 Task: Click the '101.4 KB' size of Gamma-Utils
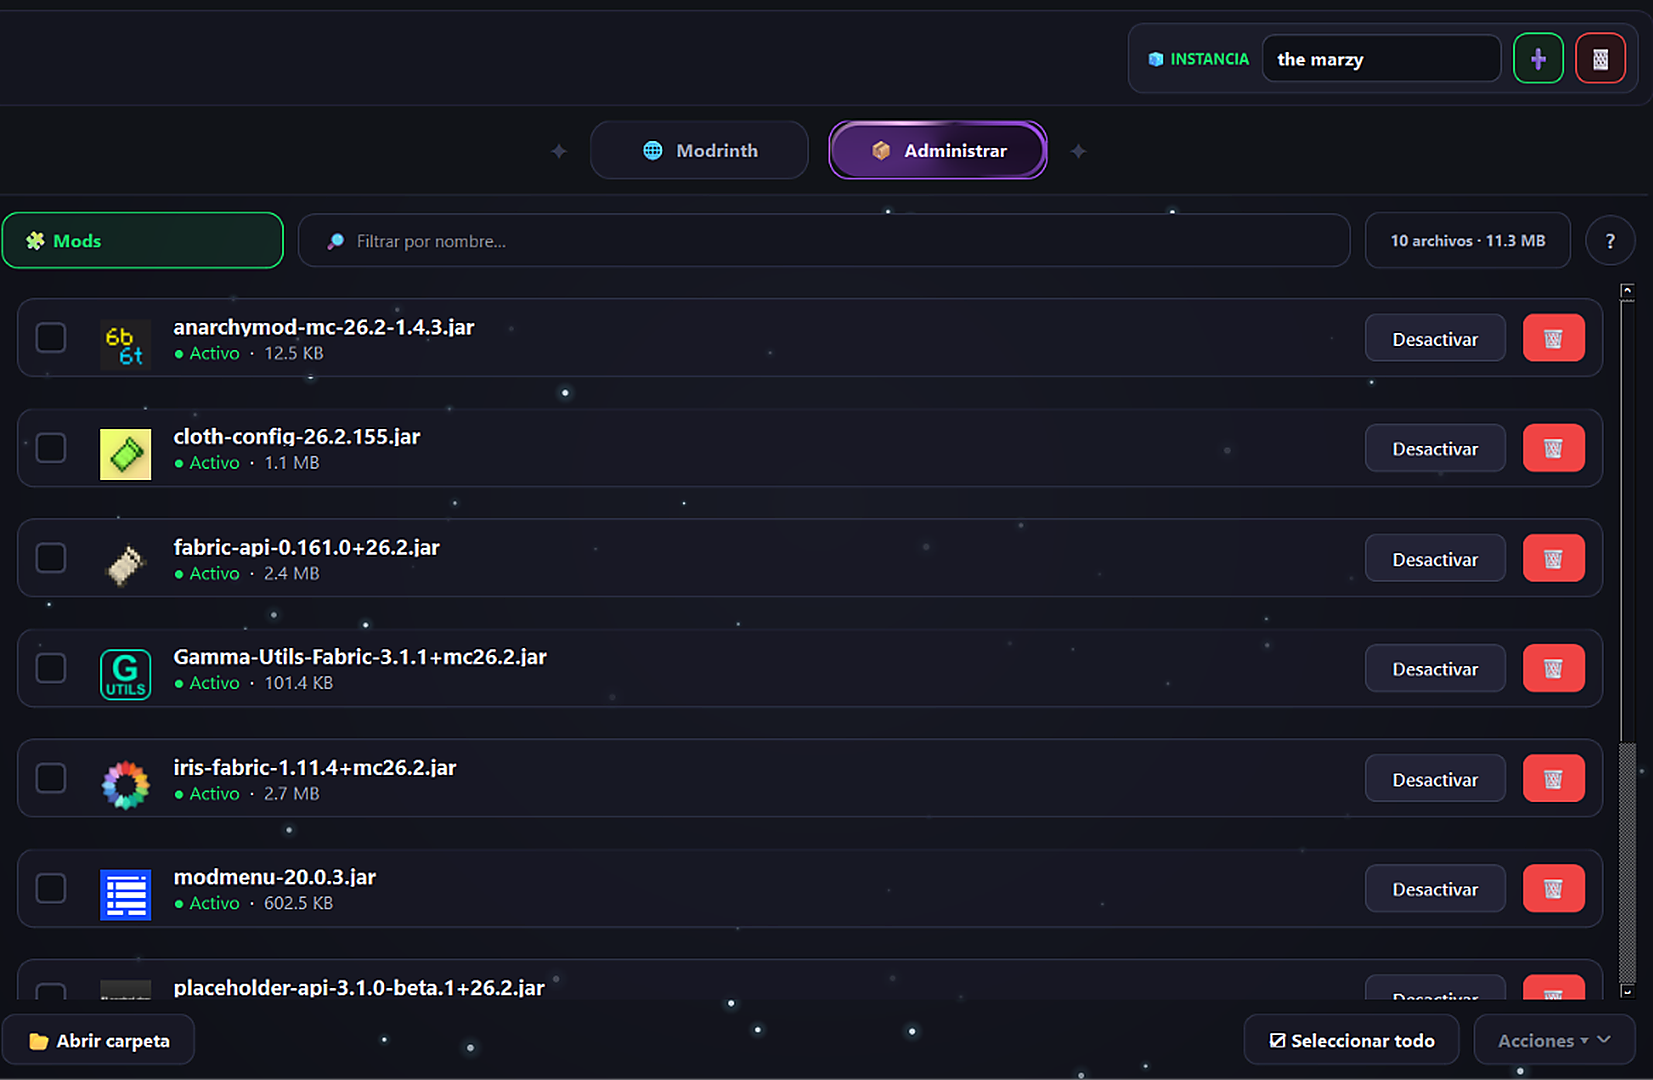tap(298, 683)
